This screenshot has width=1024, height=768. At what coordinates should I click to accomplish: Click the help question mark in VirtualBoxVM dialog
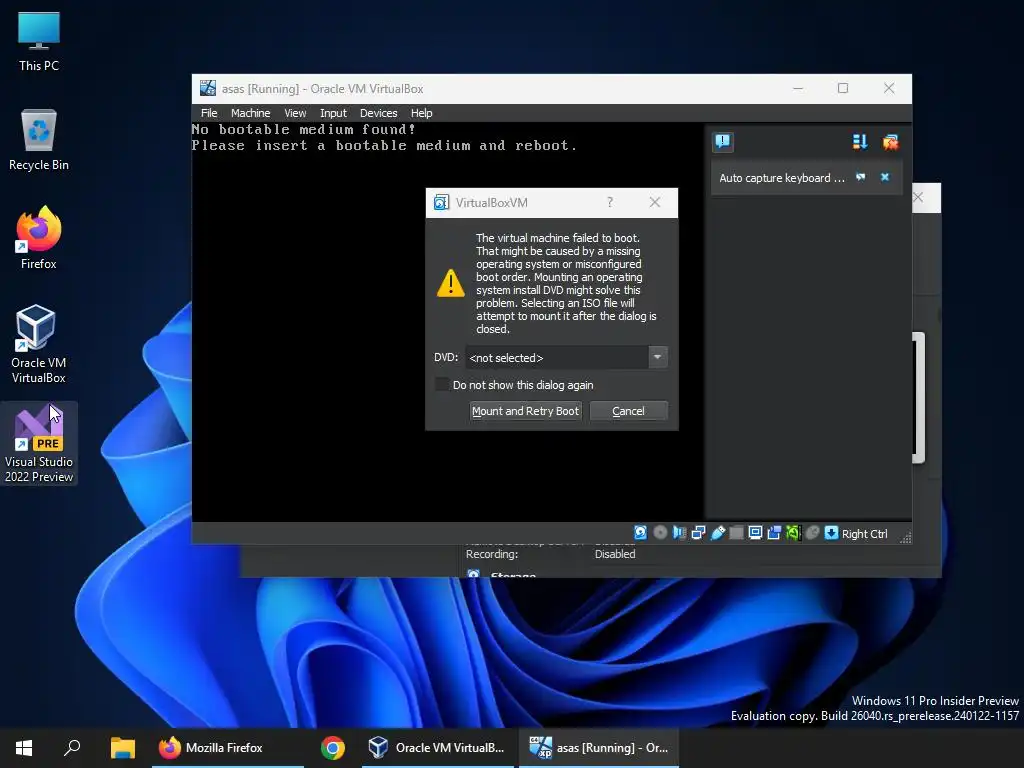pyautogui.click(x=610, y=202)
